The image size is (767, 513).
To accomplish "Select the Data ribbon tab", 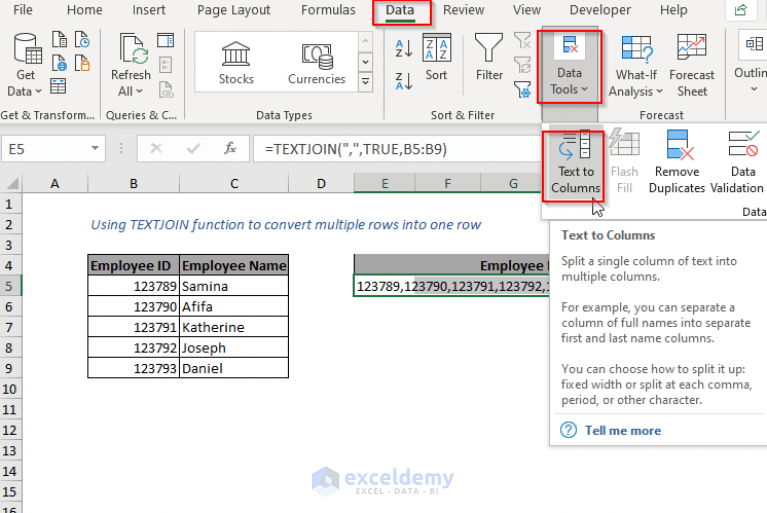I will (x=400, y=10).
